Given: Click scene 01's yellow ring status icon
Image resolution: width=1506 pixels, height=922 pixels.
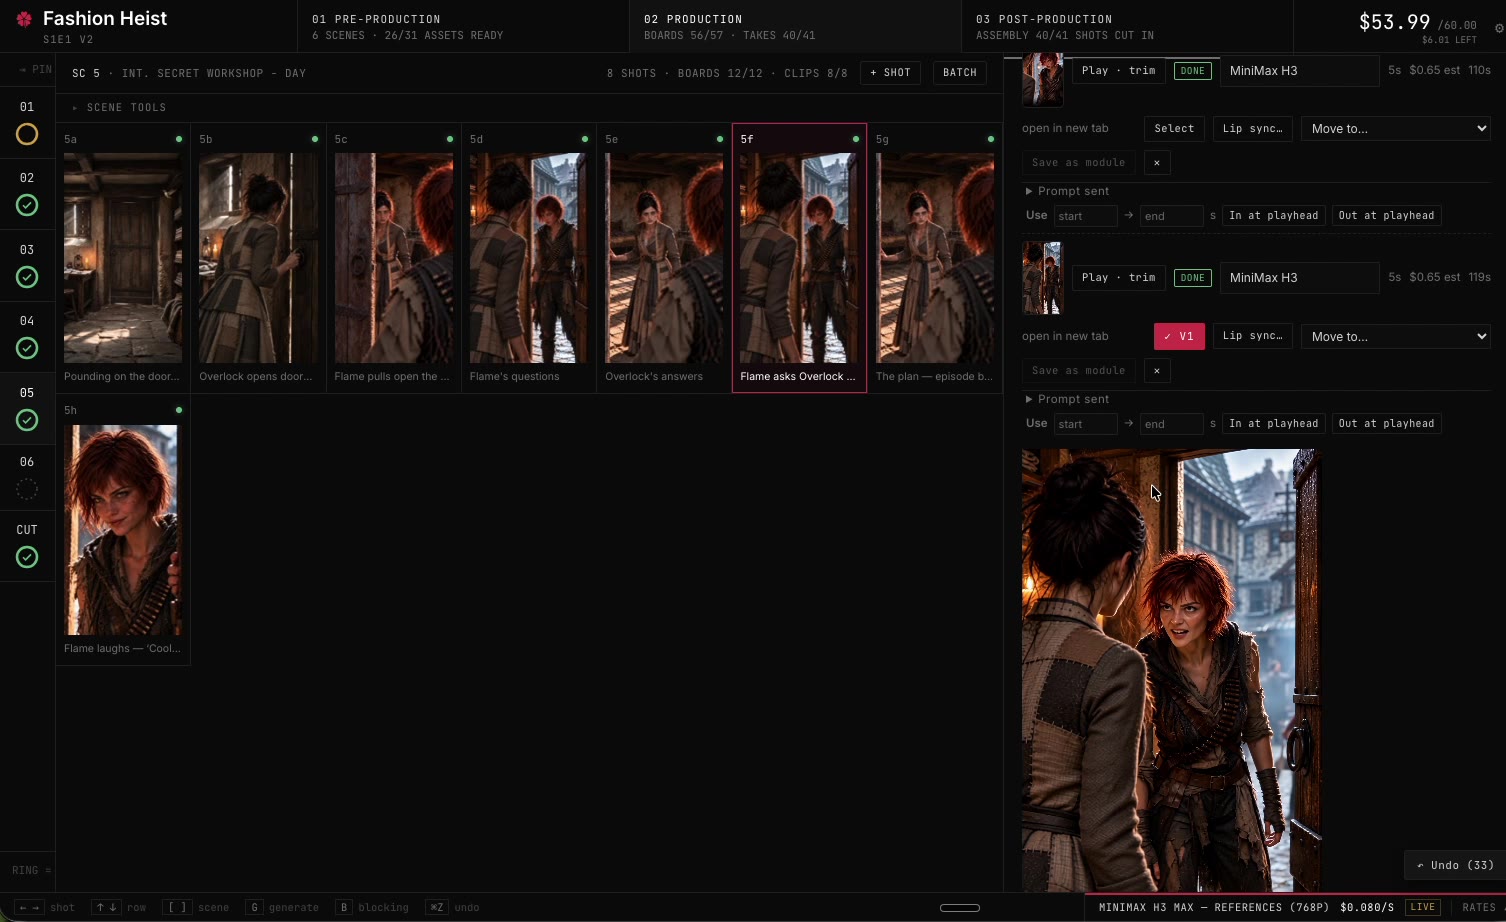Looking at the screenshot, I should point(27,134).
